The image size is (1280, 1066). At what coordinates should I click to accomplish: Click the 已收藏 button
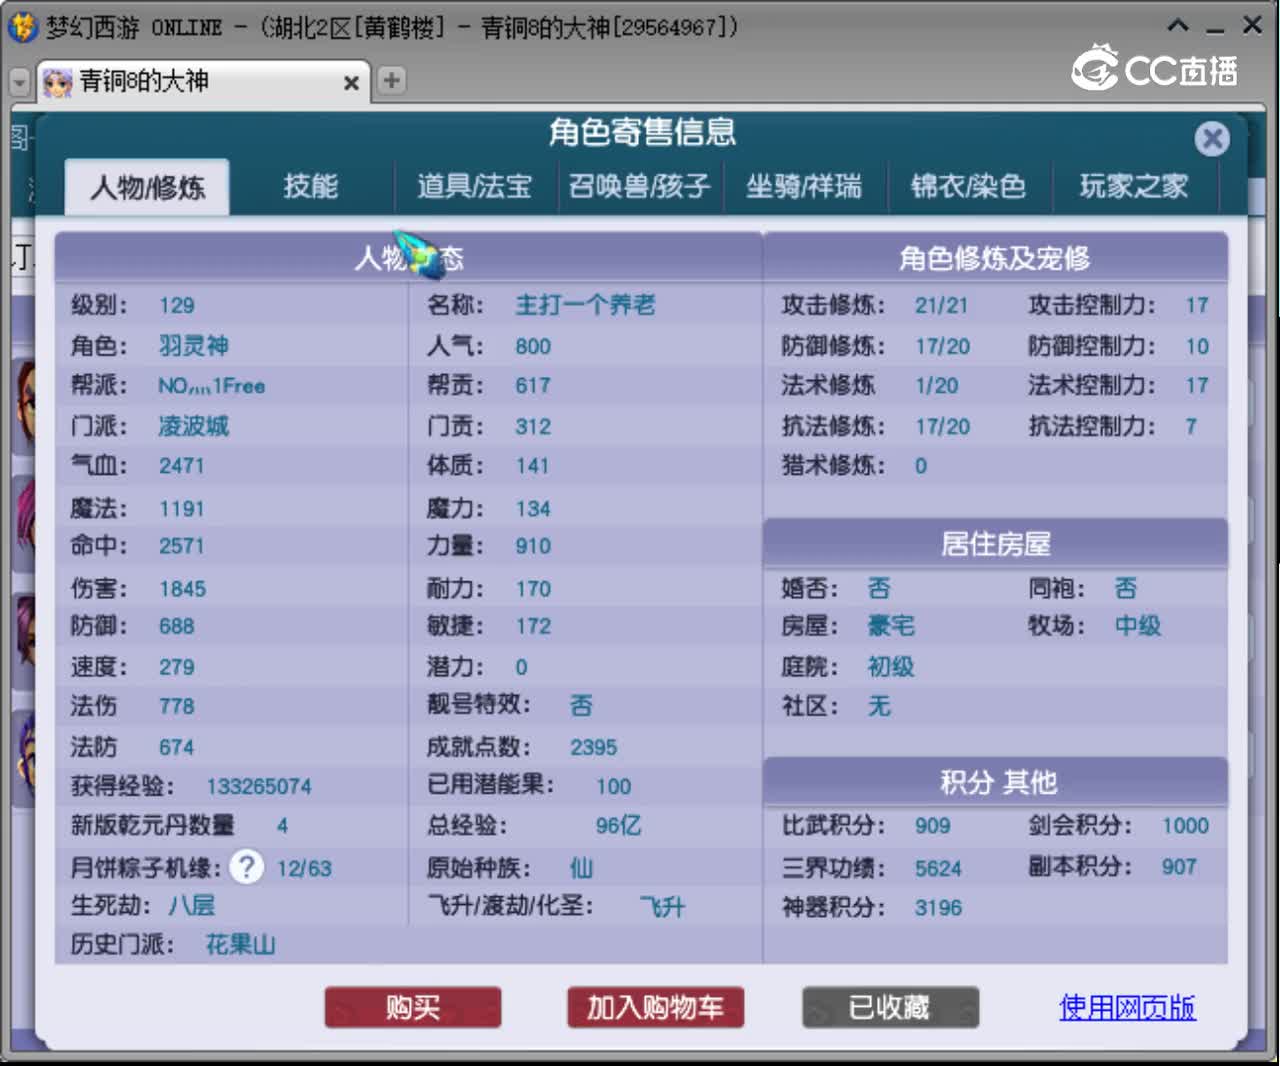click(x=890, y=1007)
